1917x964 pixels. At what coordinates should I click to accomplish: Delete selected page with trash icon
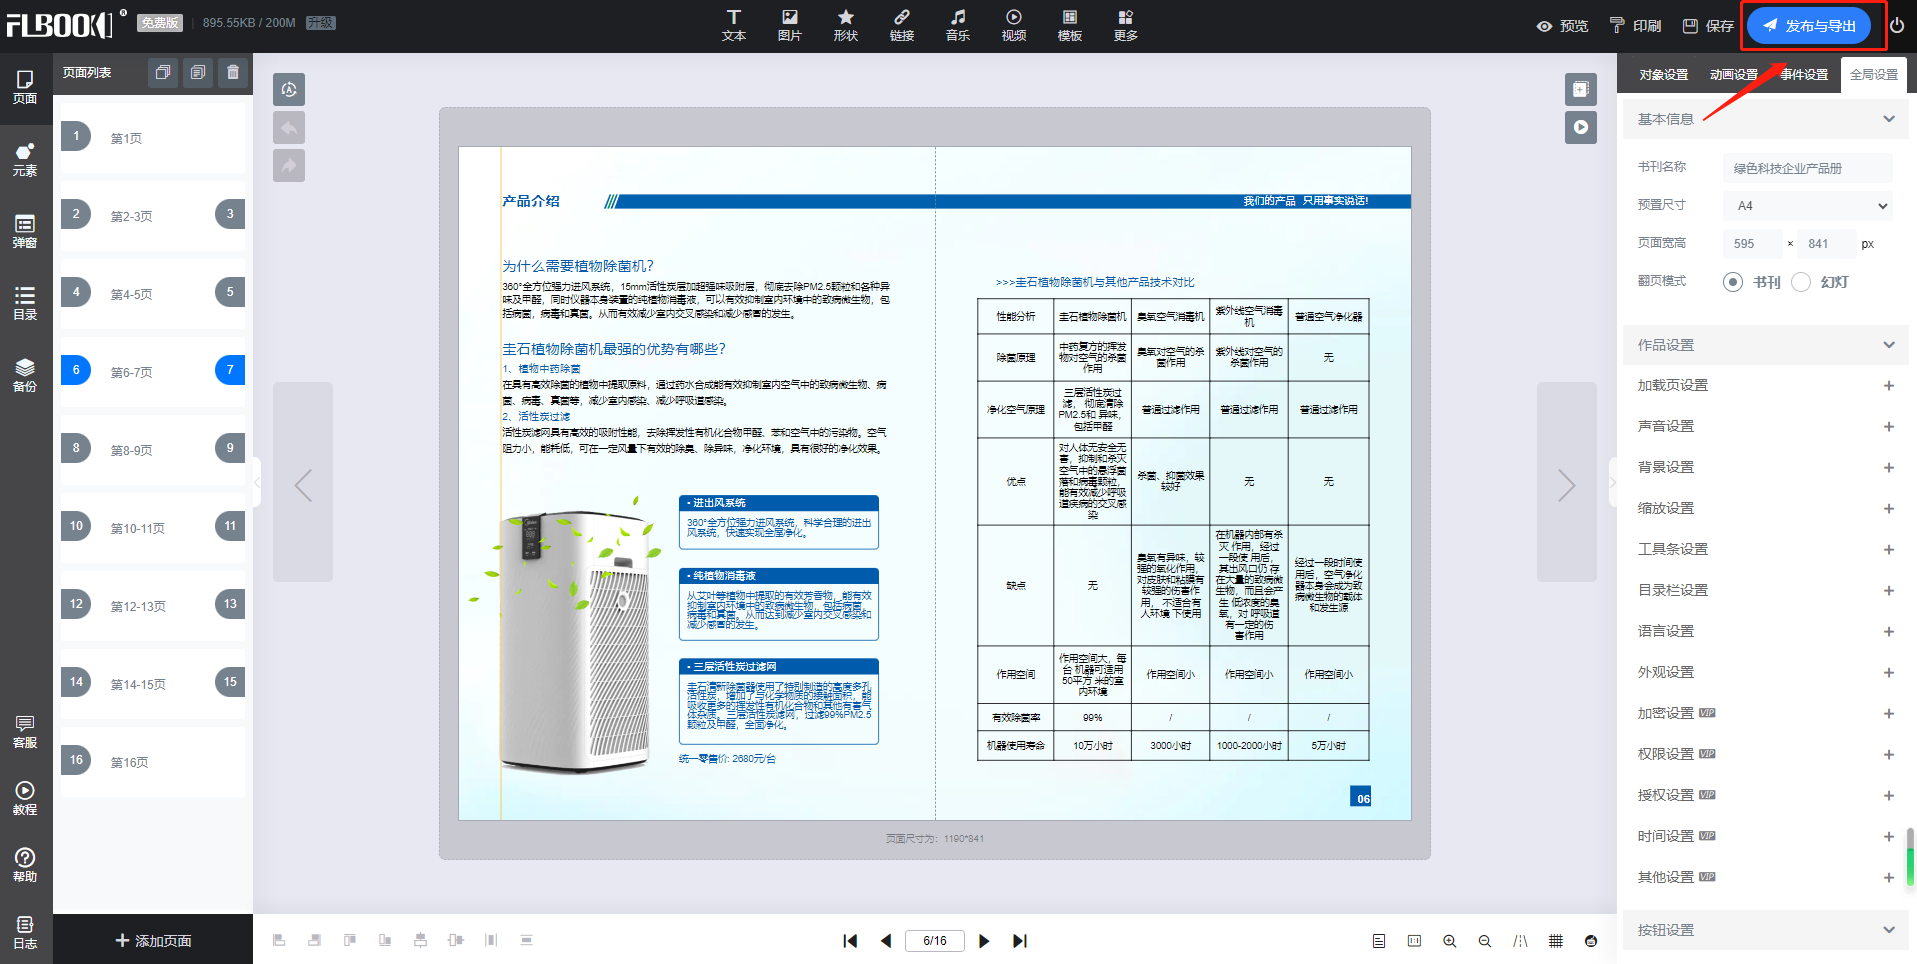click(233, 72)
